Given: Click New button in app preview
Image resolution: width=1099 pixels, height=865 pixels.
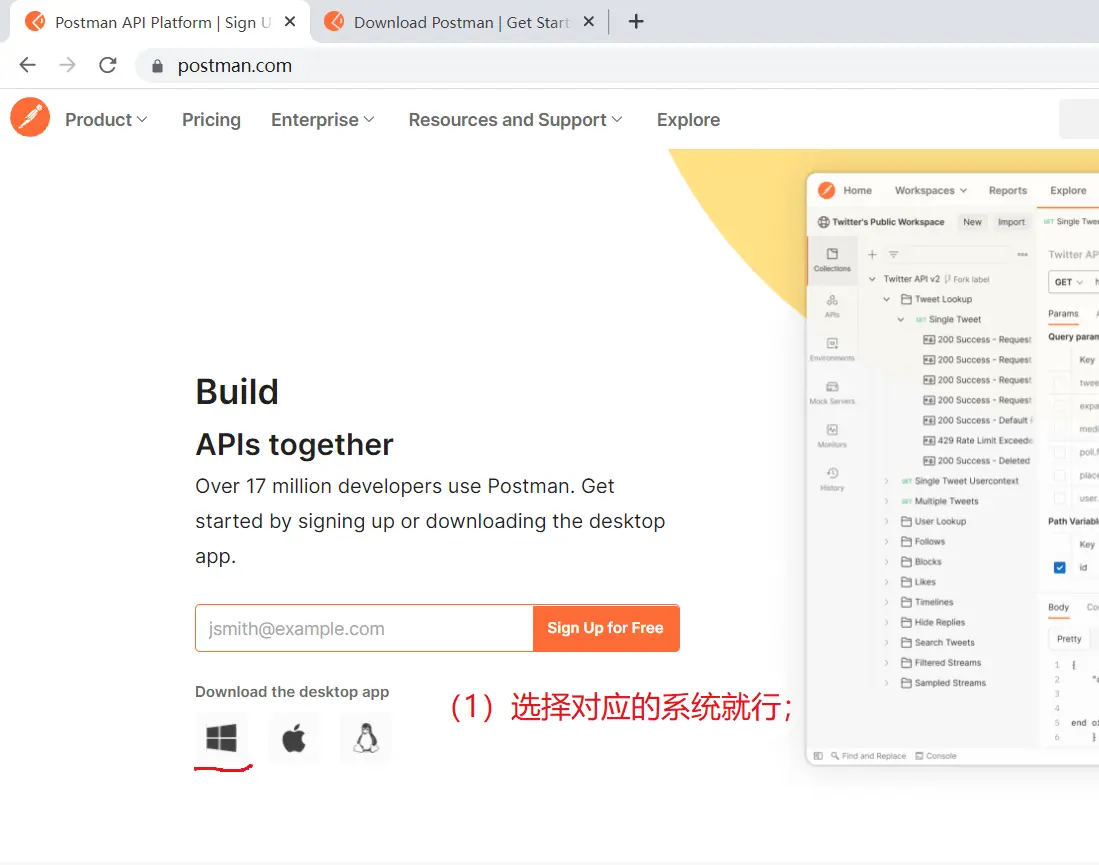Looking at the screenshot, I should click(972, 222).
